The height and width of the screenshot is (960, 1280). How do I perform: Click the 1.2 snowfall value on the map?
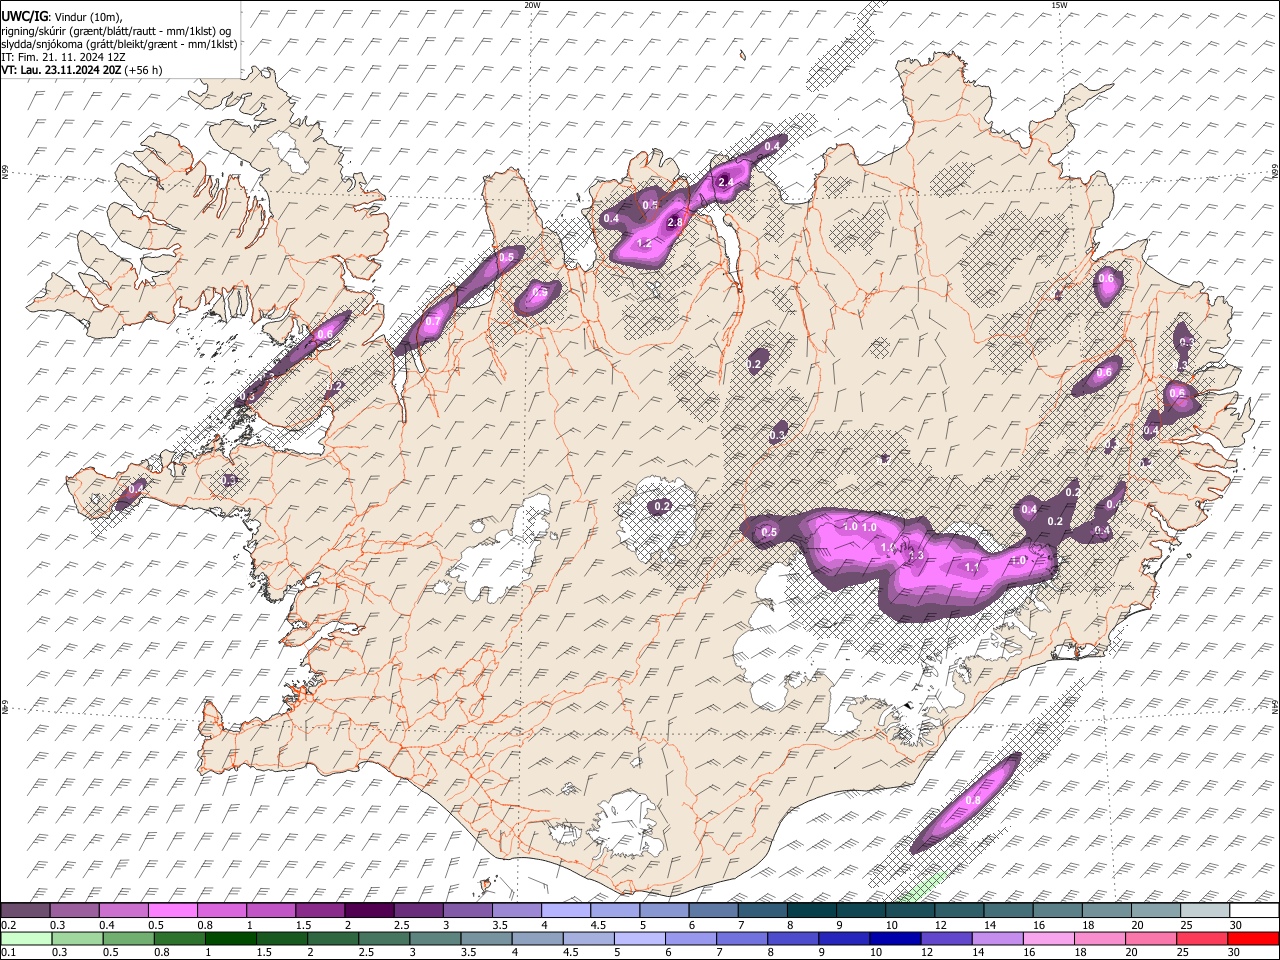coord(645,244)
